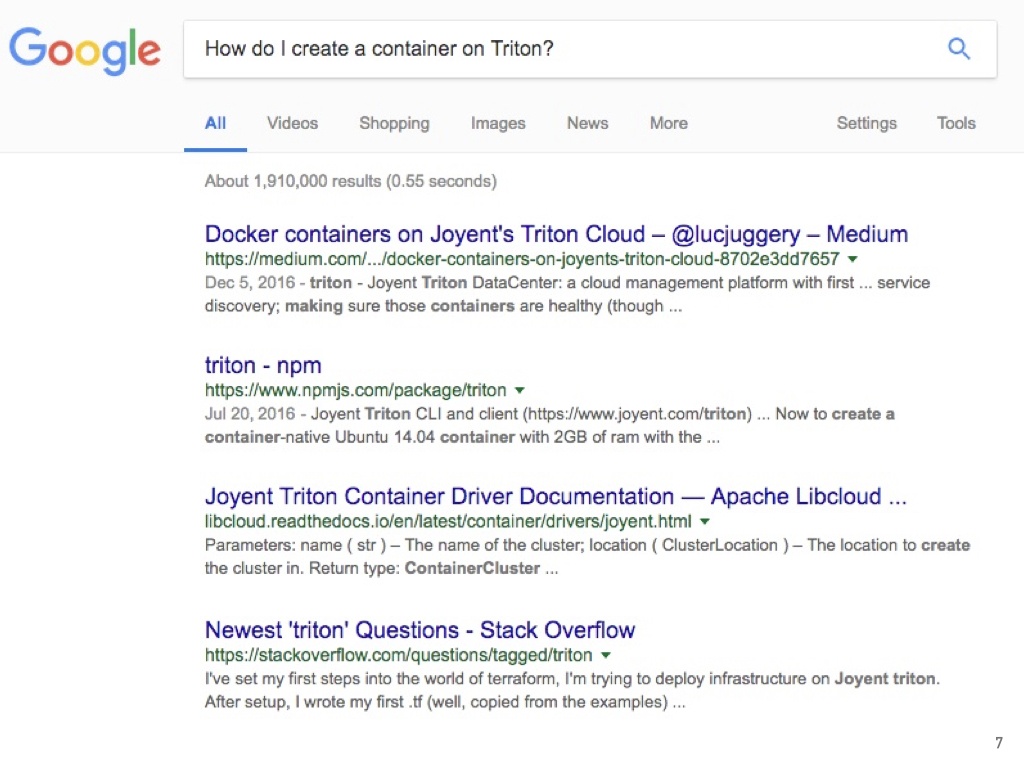Viewport: 1024px width, 768px height.
Task: Click the stackoverflow.com/questions/tagged/triton URL
Action: pos(398,655)
